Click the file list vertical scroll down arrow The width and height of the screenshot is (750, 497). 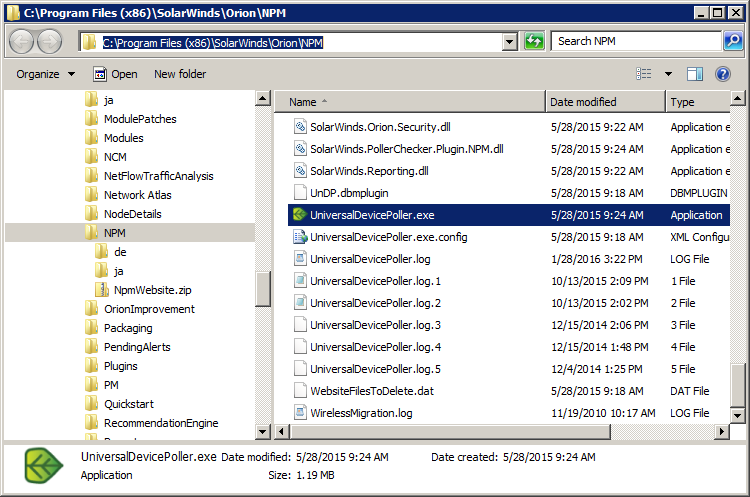738,415
